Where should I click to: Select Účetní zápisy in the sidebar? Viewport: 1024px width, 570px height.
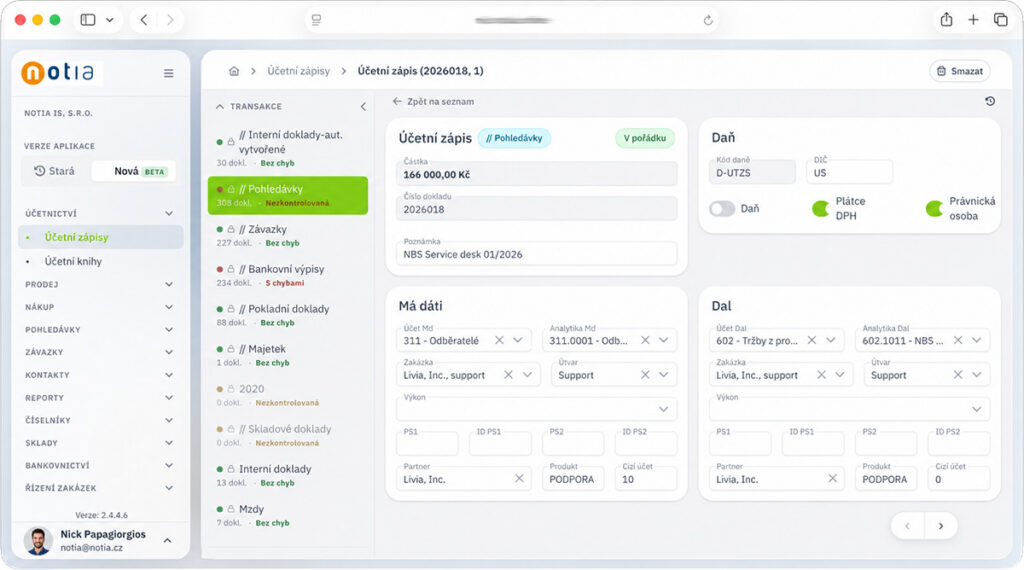[101, 237]
